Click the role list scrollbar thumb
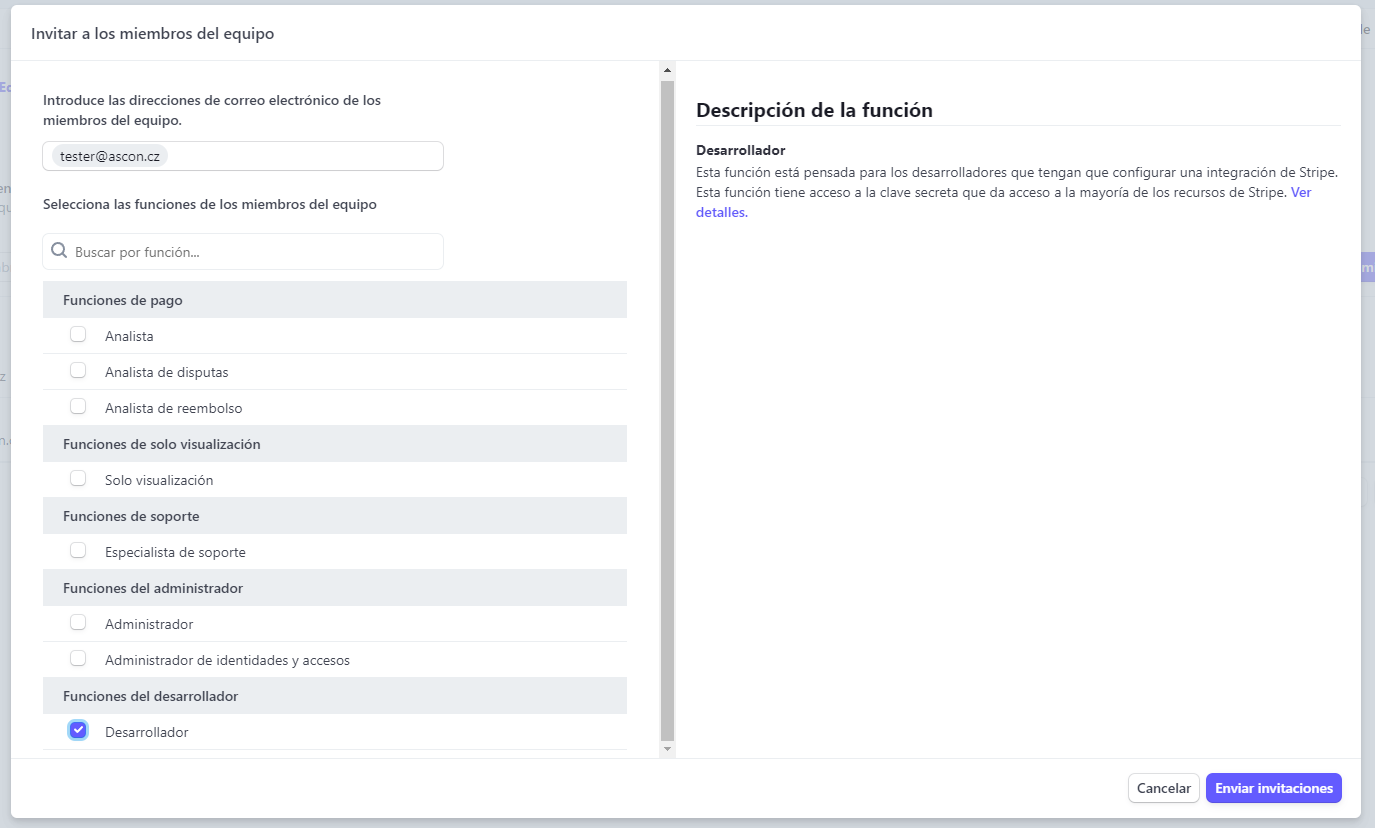Viewport: 1375px width, 828px height. (668, 410)
